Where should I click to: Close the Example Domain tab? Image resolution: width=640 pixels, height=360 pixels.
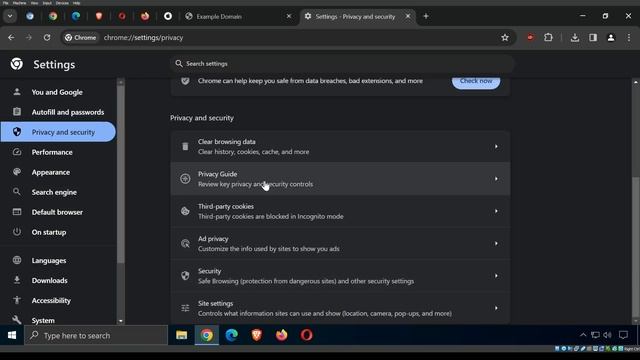(289, 16)
